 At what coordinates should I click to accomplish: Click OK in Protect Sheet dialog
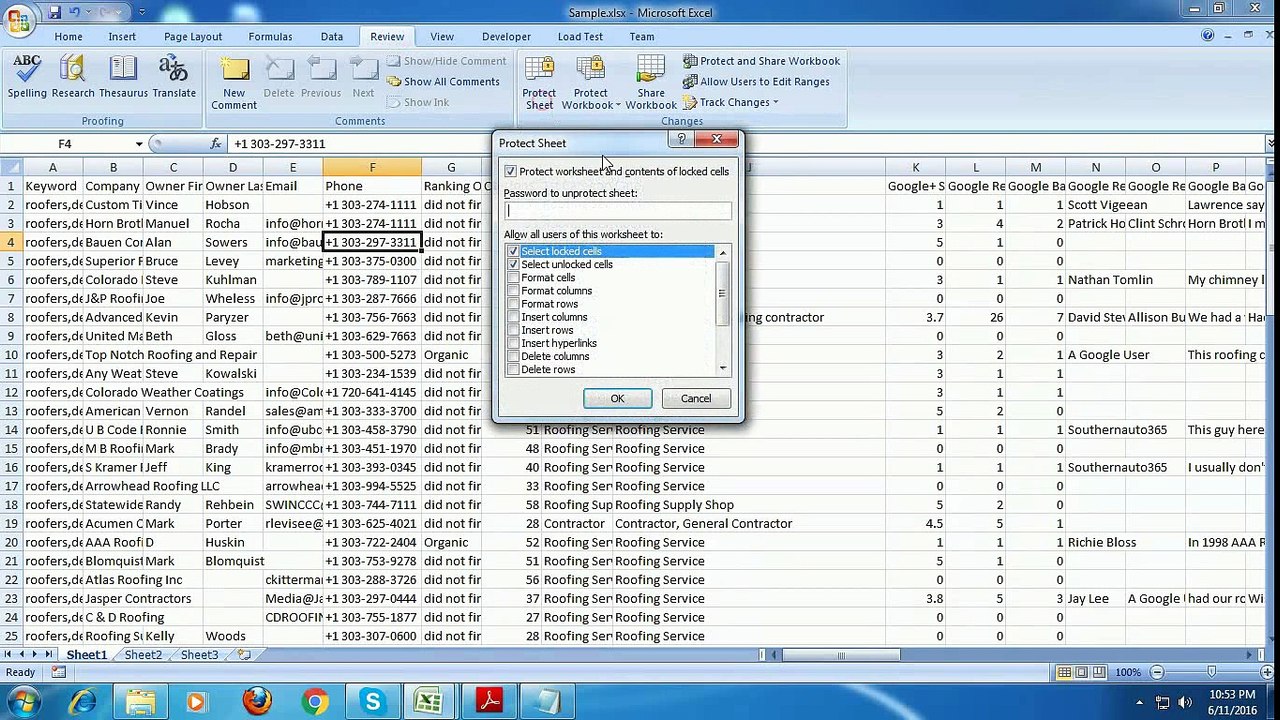point(617,399)
